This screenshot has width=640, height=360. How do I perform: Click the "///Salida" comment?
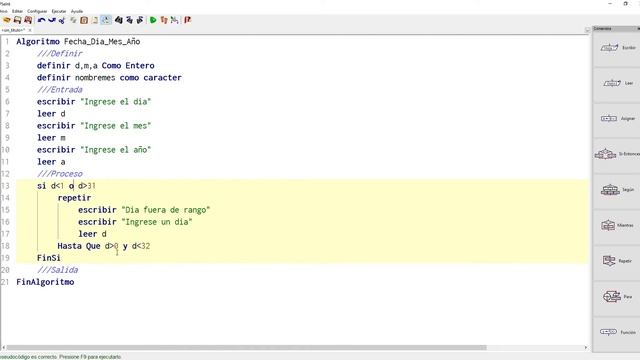[x=58, y=270]
